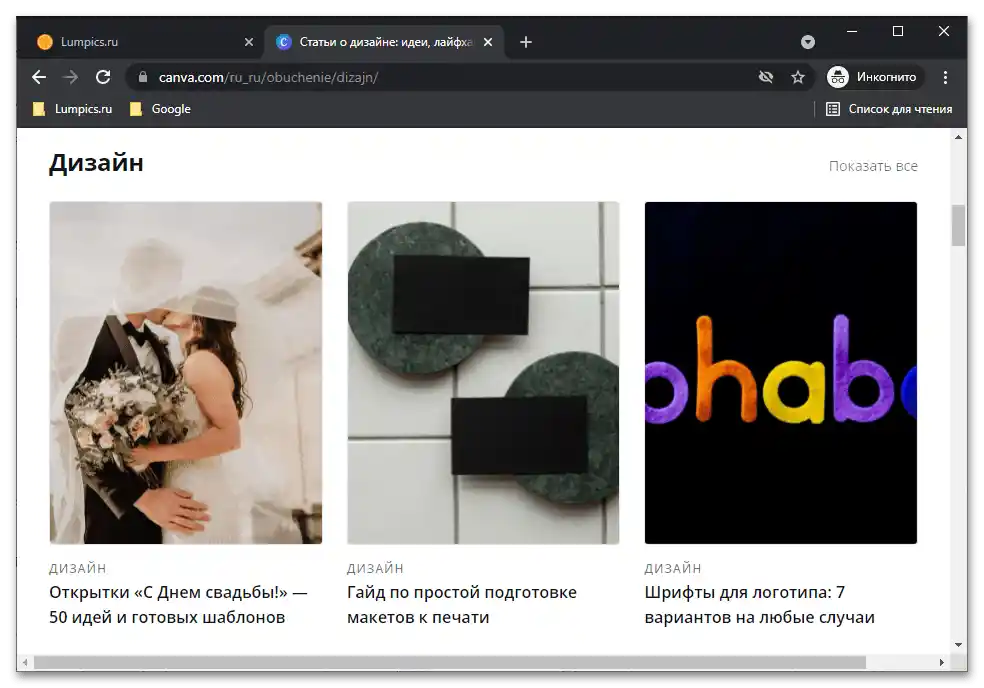The height and width of the screenshot is (688, 984).
Task: Open the wedding couple article thumbnail
Action: [x=186, y=373]
